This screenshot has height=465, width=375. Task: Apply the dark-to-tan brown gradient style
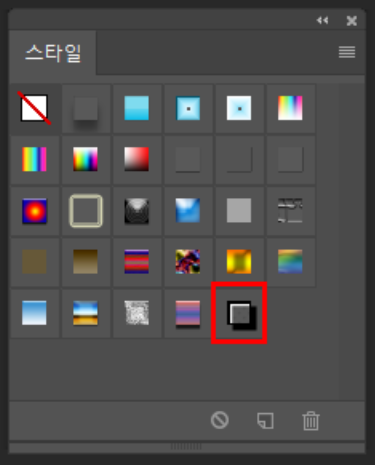point(86,262)
